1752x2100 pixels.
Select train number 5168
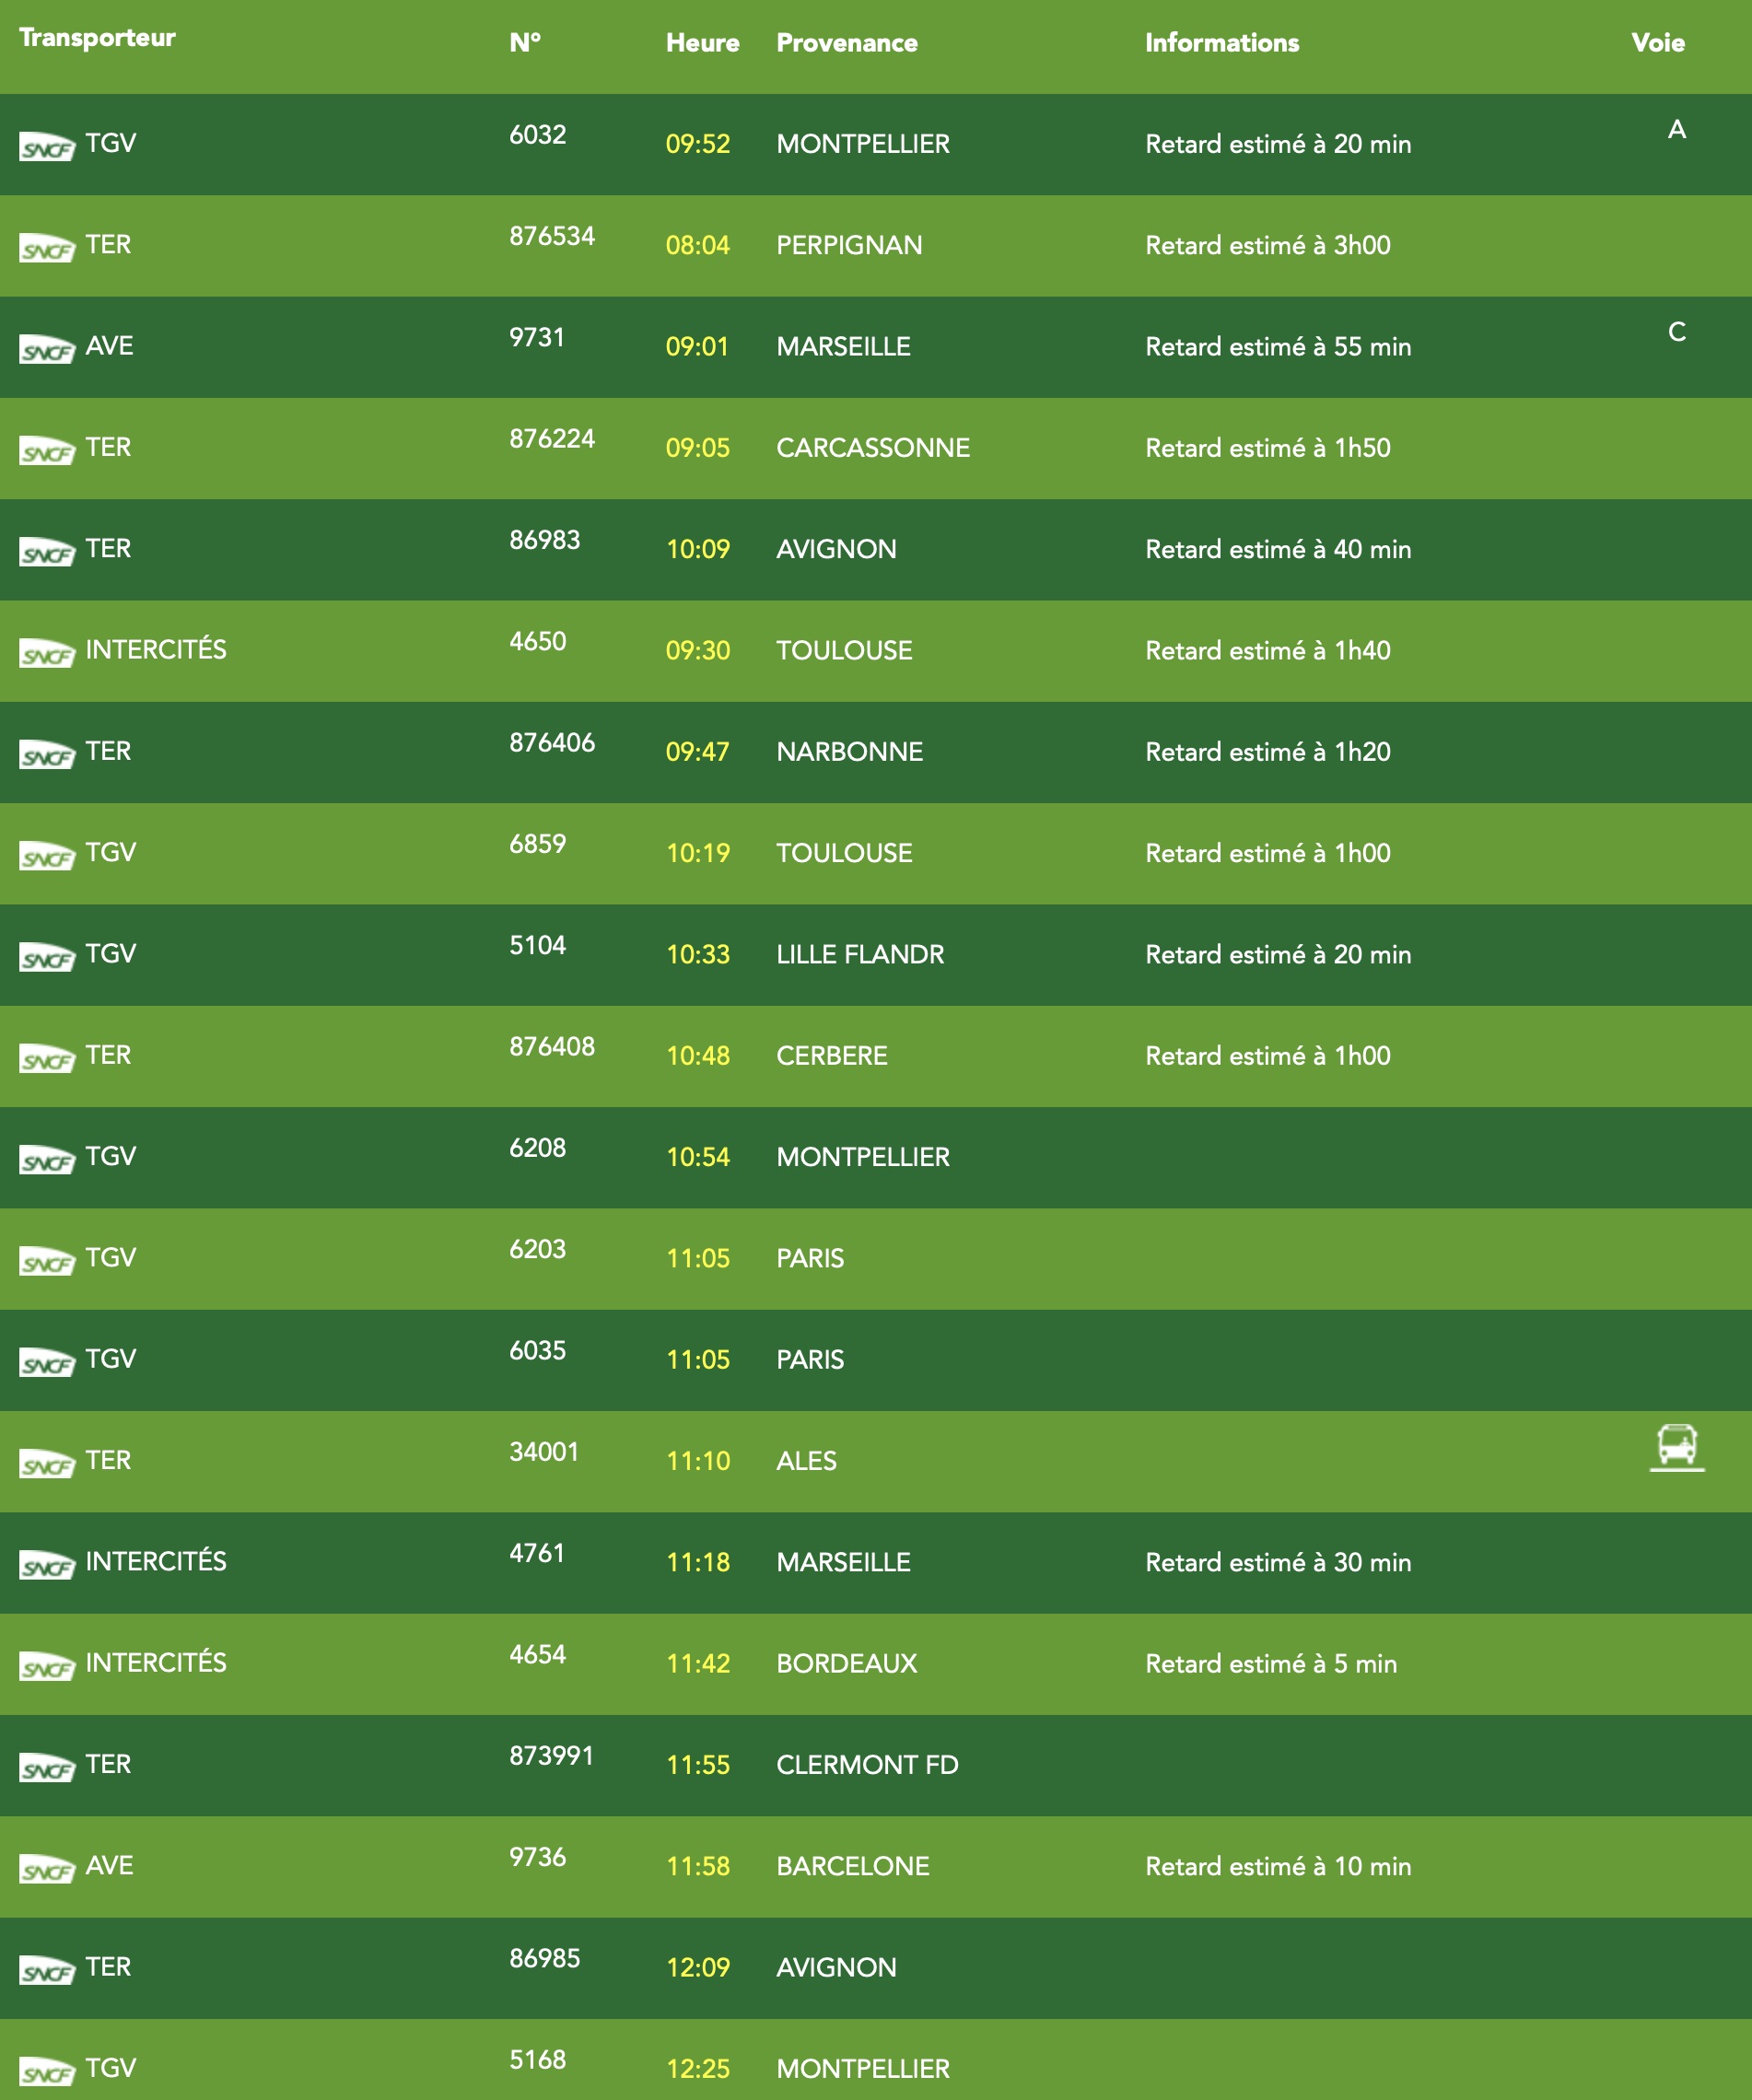click(x=538, y=2060)
